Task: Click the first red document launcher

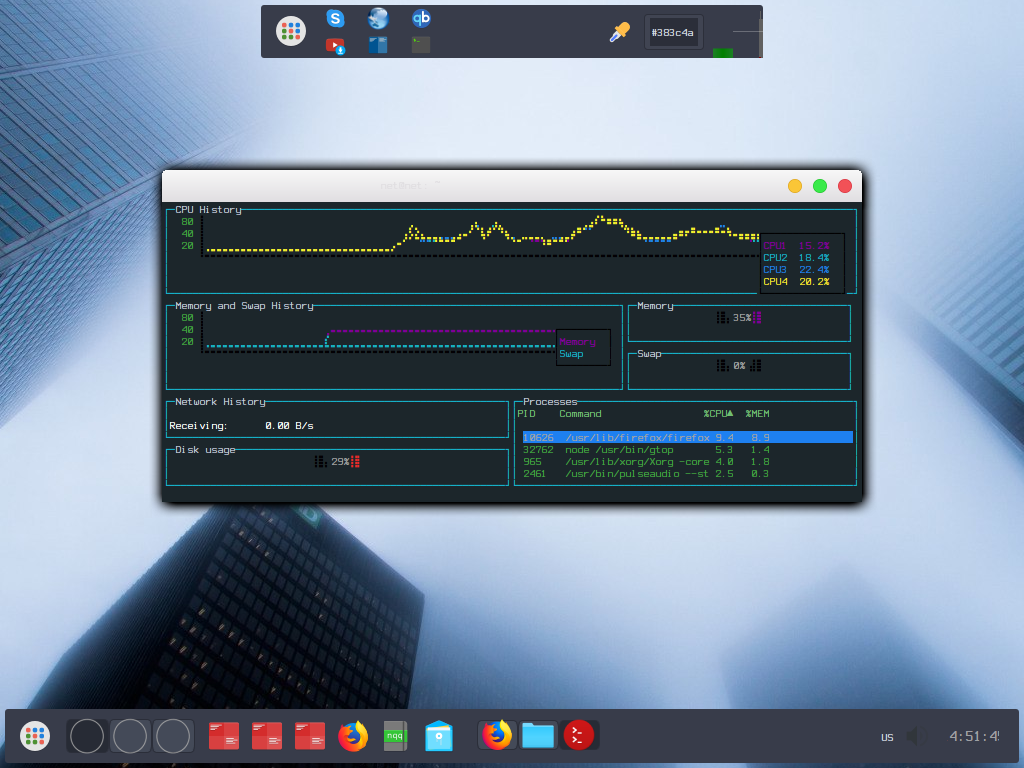Action: click(x=223, y=736)
